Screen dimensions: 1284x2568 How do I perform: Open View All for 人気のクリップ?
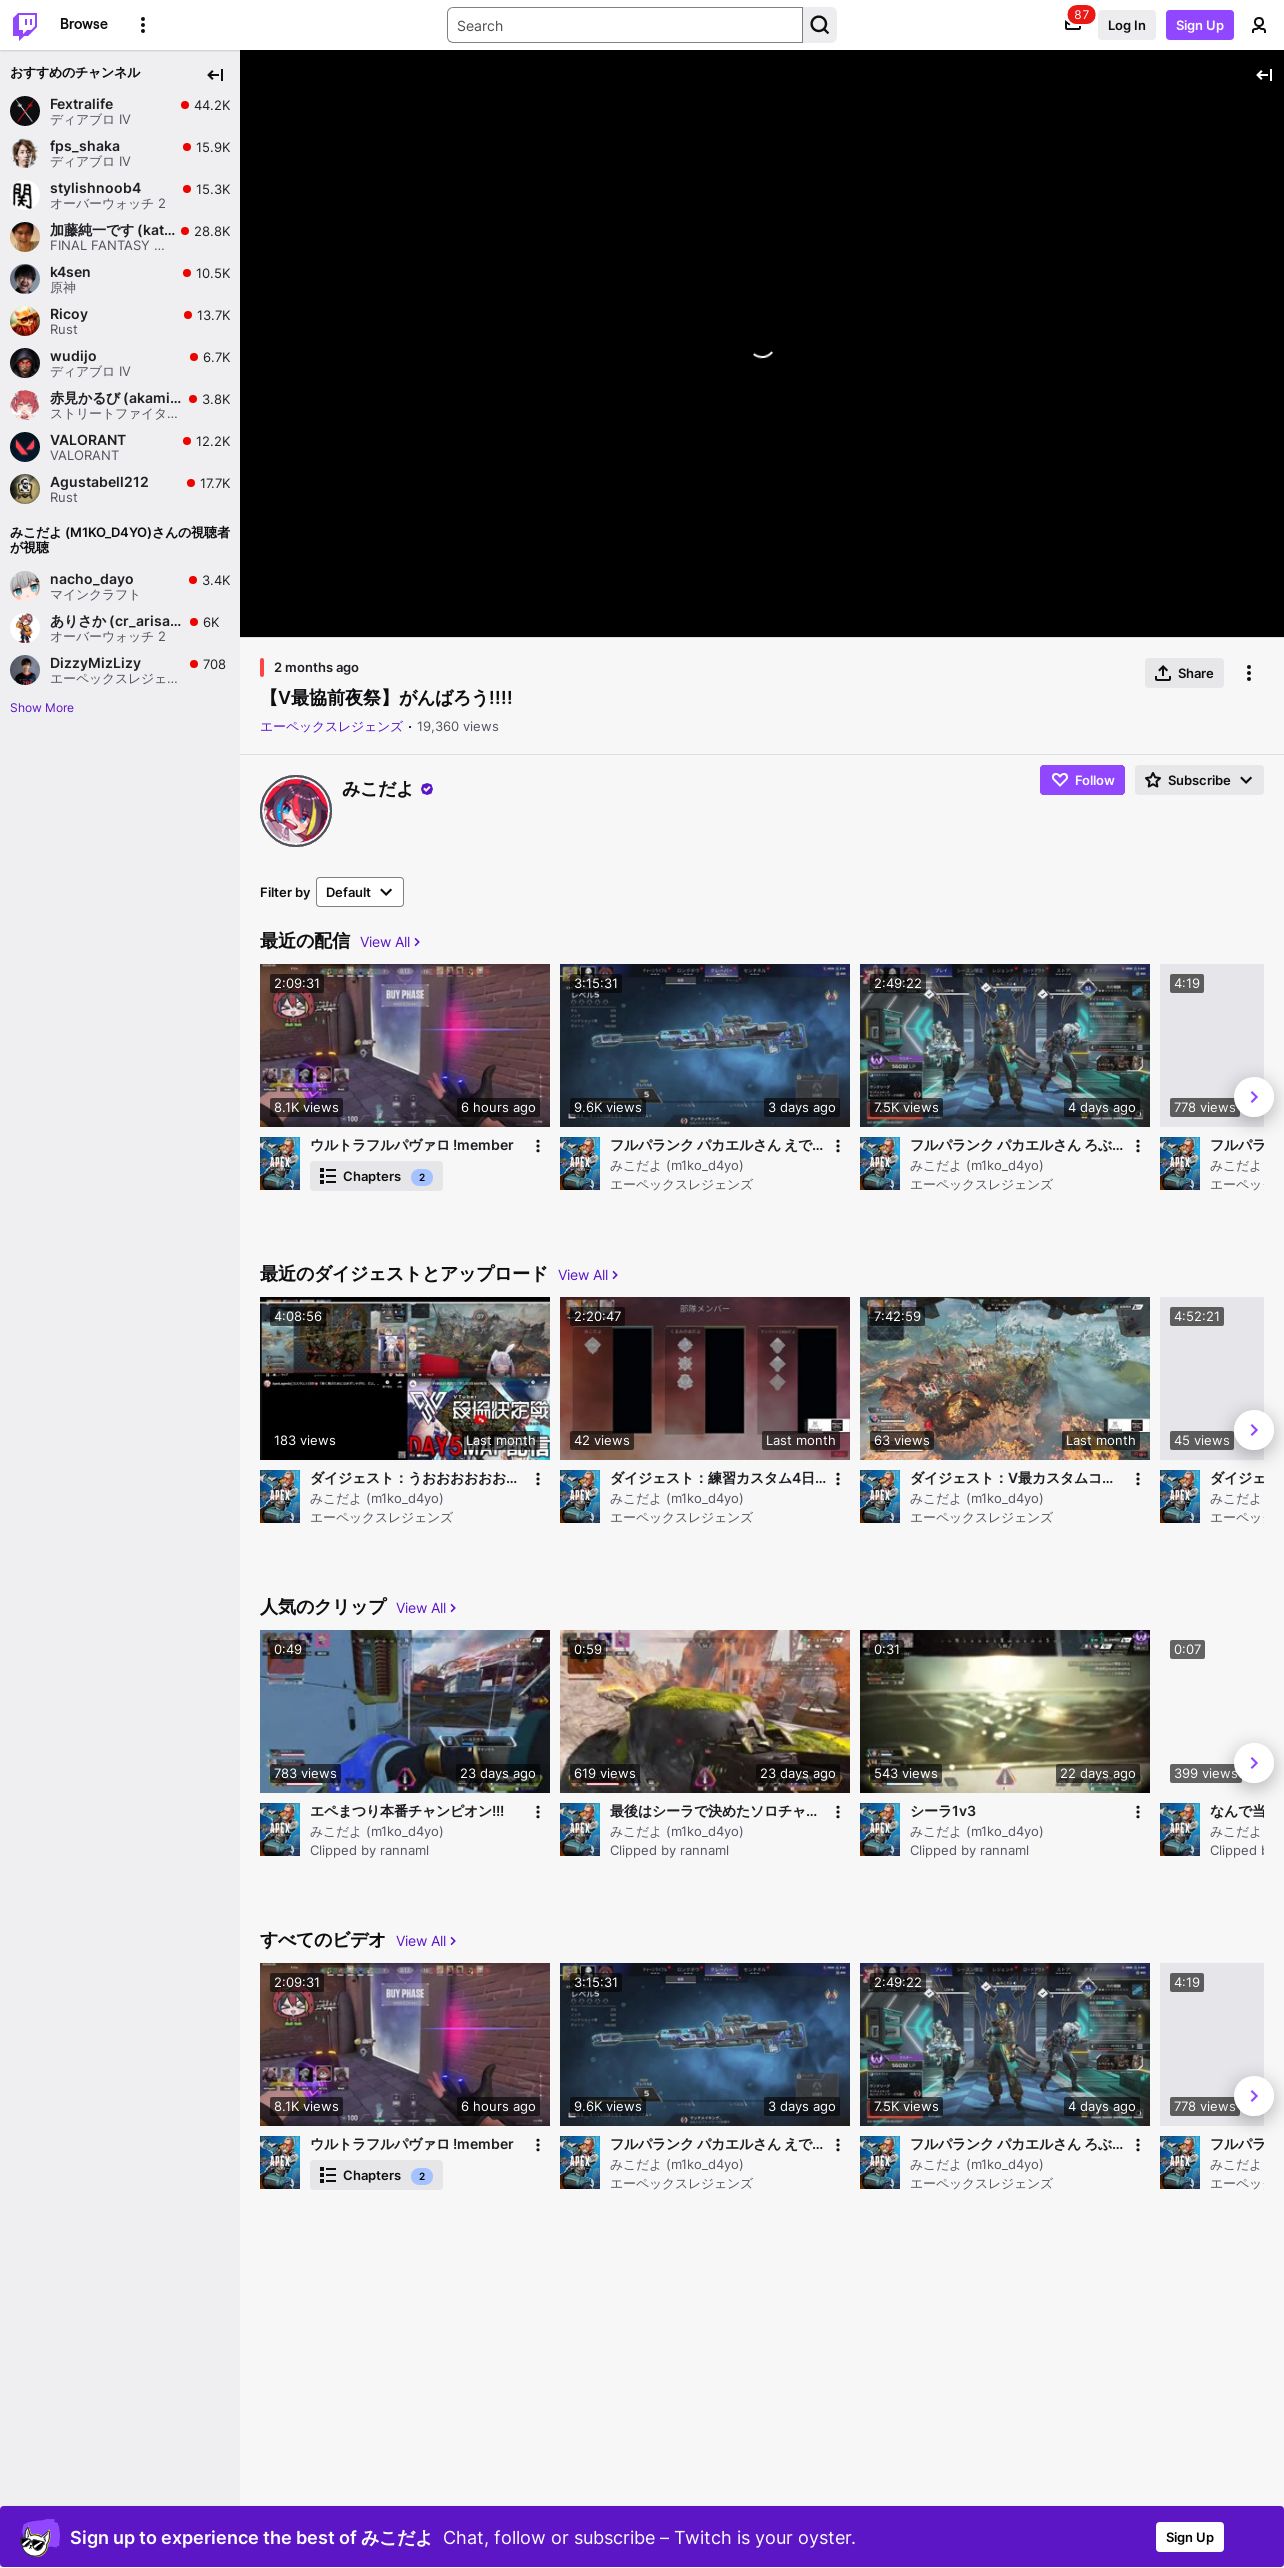426,1608
